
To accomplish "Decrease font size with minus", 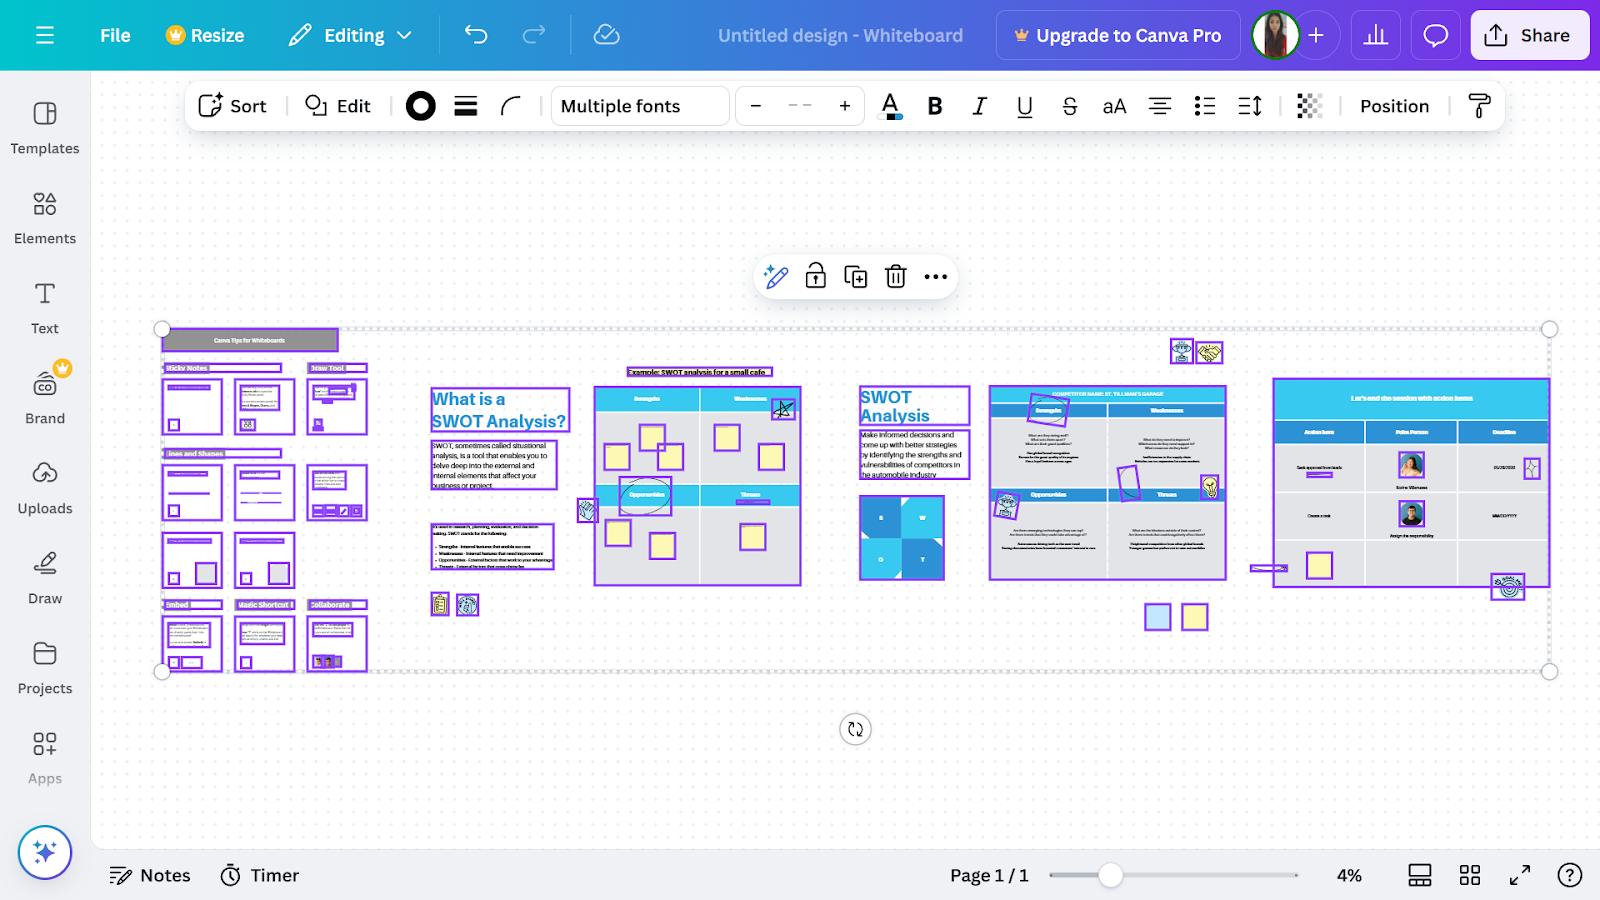I will (756, 106).
